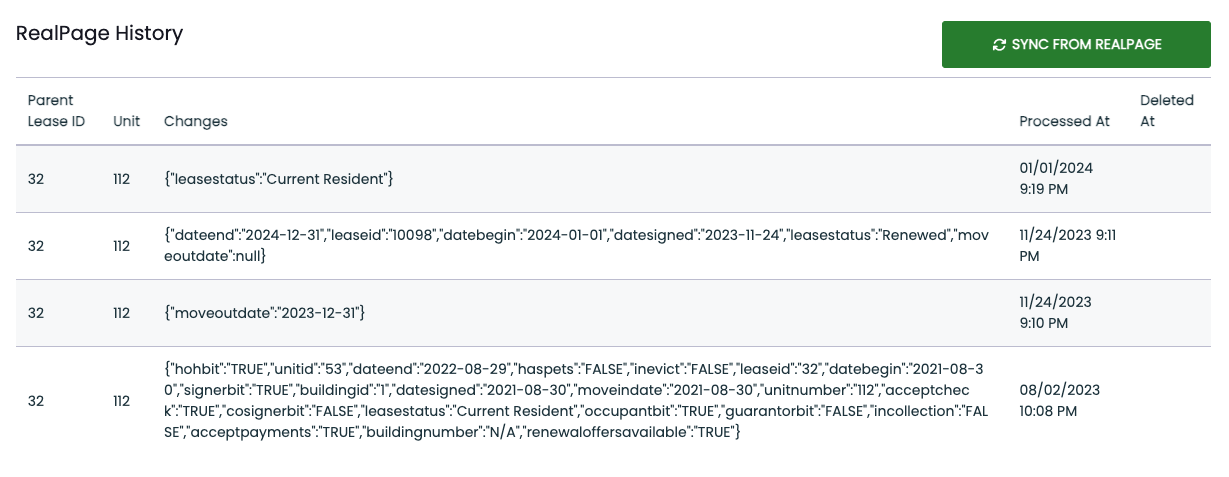Click the sync refresh icon on green button

[x=998, y=45]
